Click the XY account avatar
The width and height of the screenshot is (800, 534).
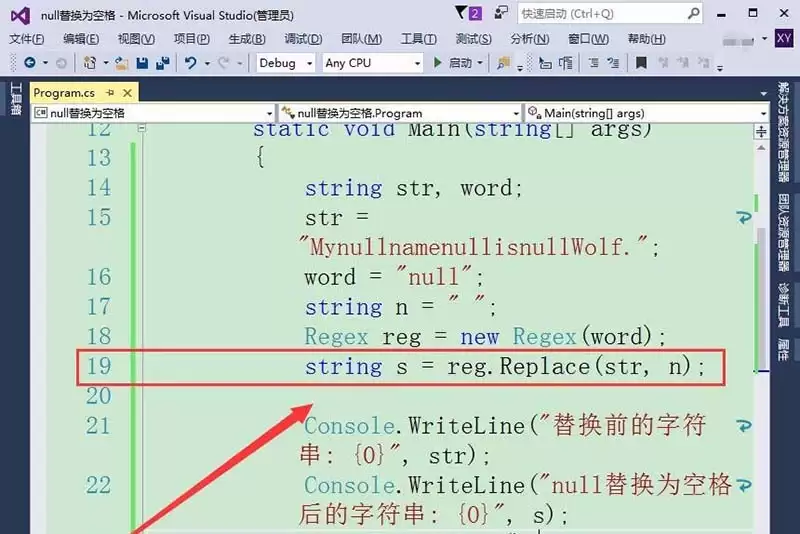[784, 38]
